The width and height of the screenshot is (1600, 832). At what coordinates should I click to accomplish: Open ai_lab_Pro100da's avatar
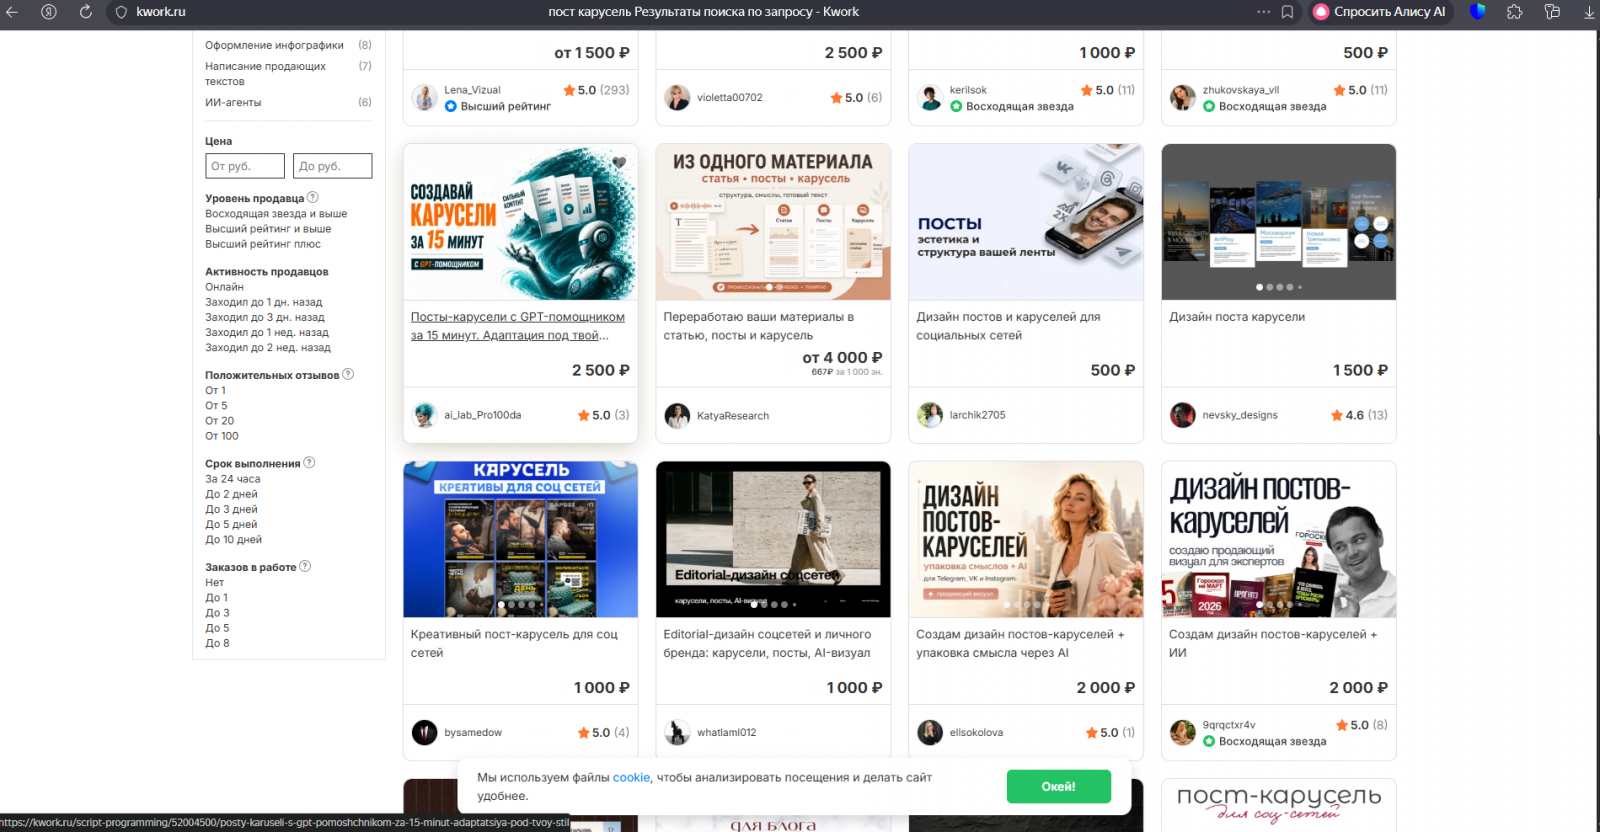[425, 415]
